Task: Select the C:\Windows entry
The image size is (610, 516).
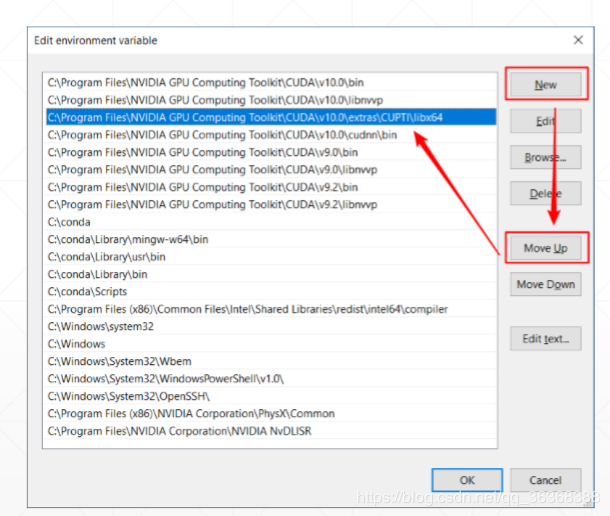Action: [x=271, y=344]
